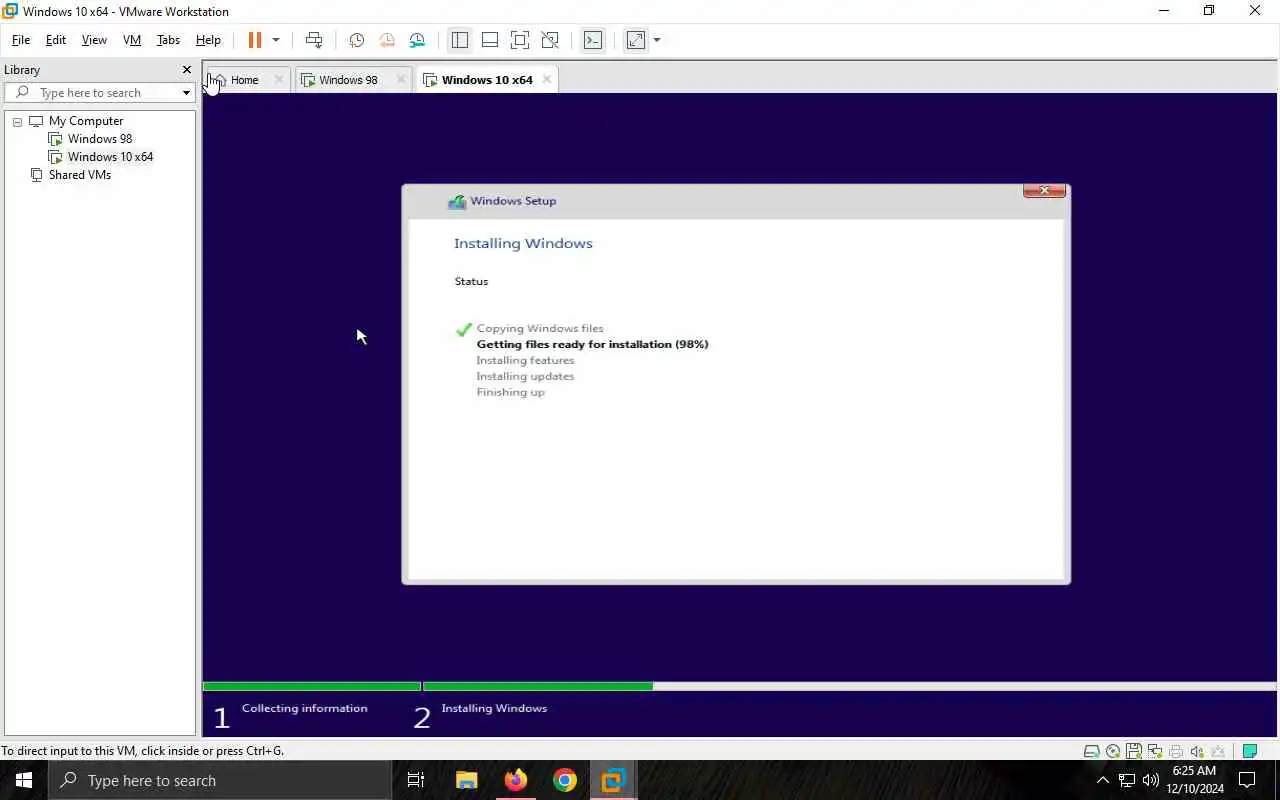This screenshot has width=1280, height=800.
Task: Click the network adapter status icon
Action: tap(1154, 751)
